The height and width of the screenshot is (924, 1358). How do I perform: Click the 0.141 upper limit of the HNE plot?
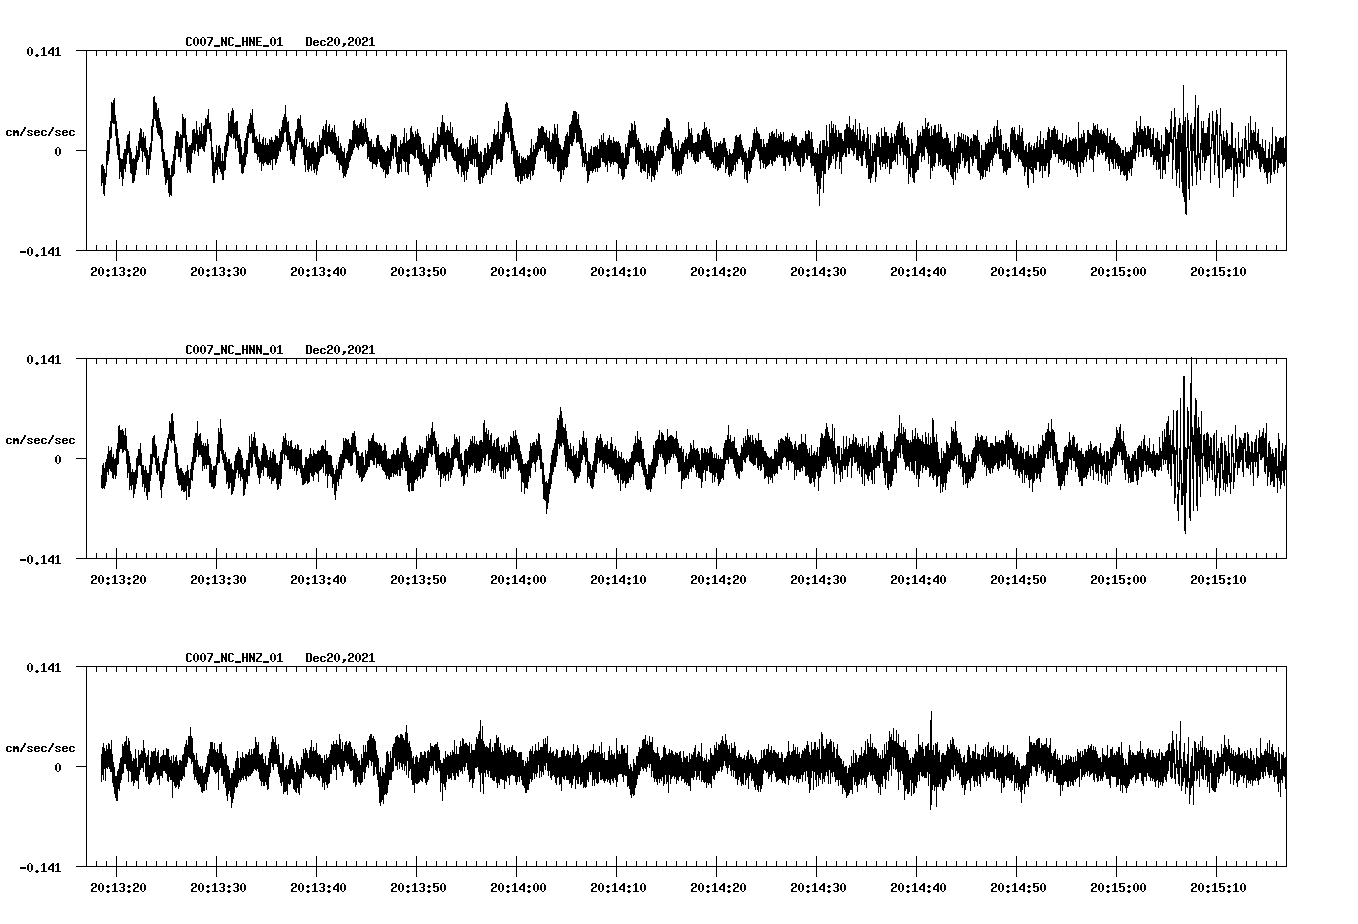pyautogui.click(x=44, y=51)
